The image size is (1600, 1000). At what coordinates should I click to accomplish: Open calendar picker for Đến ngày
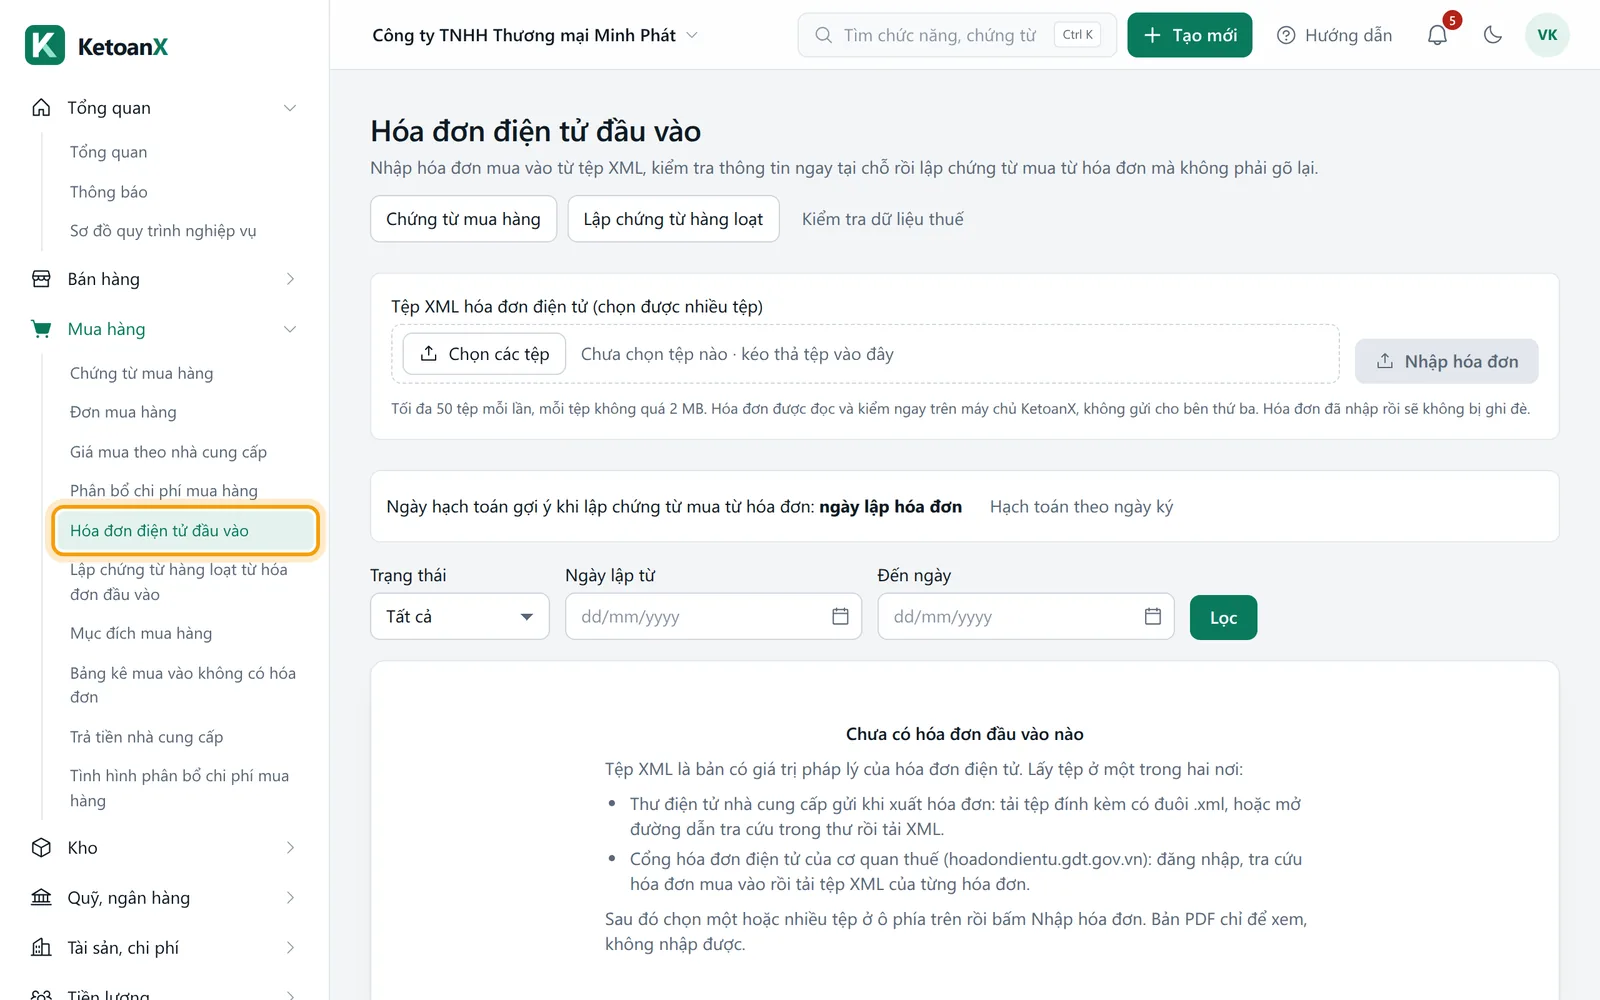pyautogui.click(x=1153, y=616)
